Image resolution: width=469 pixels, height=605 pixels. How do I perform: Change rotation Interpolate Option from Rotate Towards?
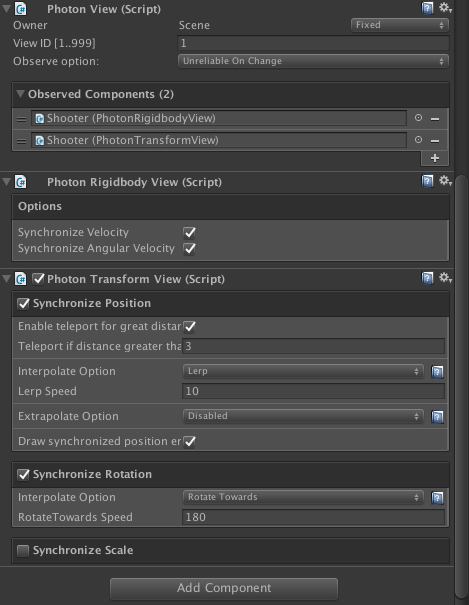point(303,497)
